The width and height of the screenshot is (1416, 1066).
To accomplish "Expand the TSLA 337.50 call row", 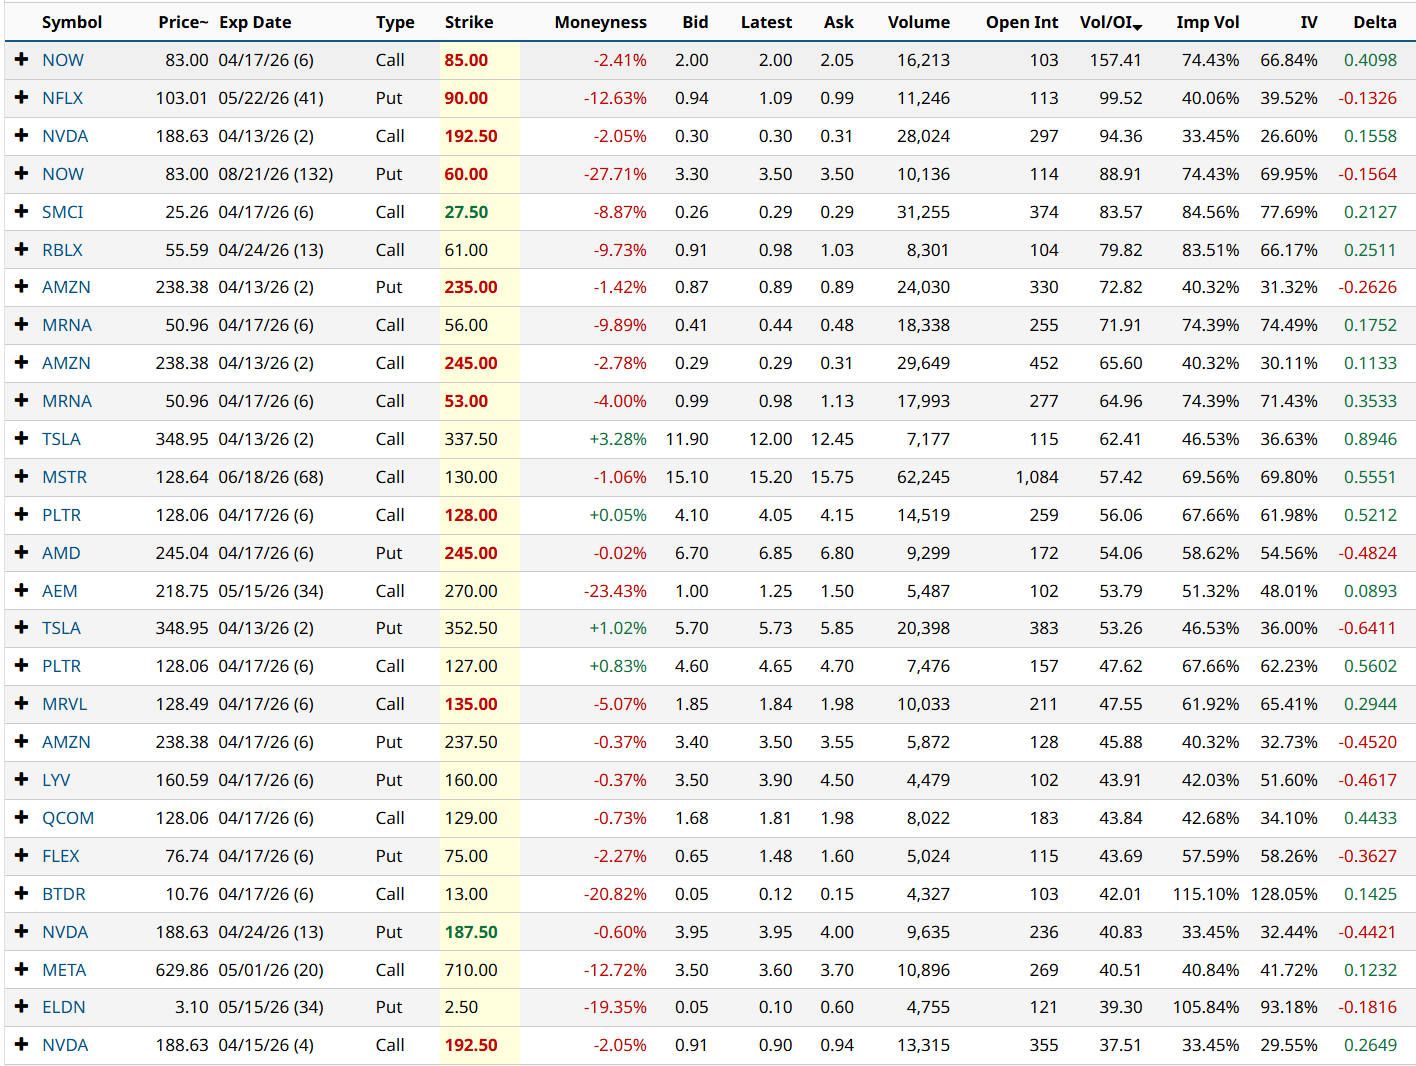I will coord(21,439).
